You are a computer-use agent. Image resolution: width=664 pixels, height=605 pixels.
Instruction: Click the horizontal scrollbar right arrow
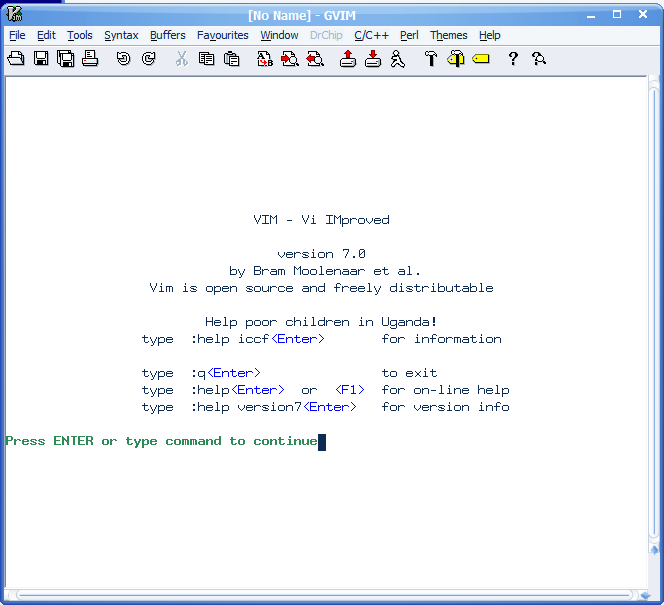point(645,596)
